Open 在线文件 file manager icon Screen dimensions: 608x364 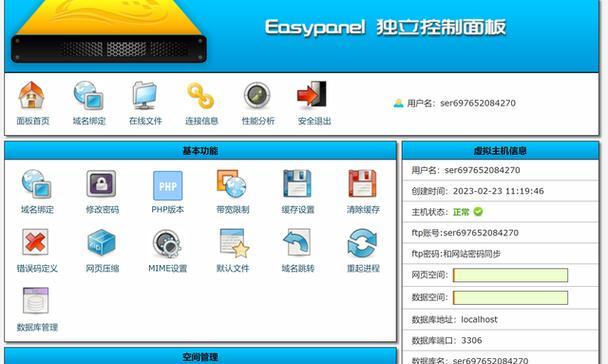pos(145,95)
